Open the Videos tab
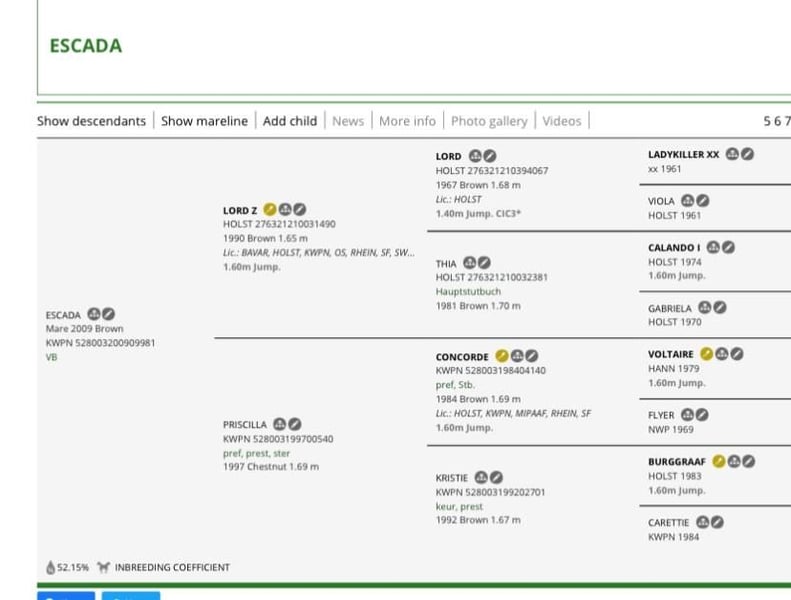The width and height of the screenshot is (791, 600). tap(561, 121)
